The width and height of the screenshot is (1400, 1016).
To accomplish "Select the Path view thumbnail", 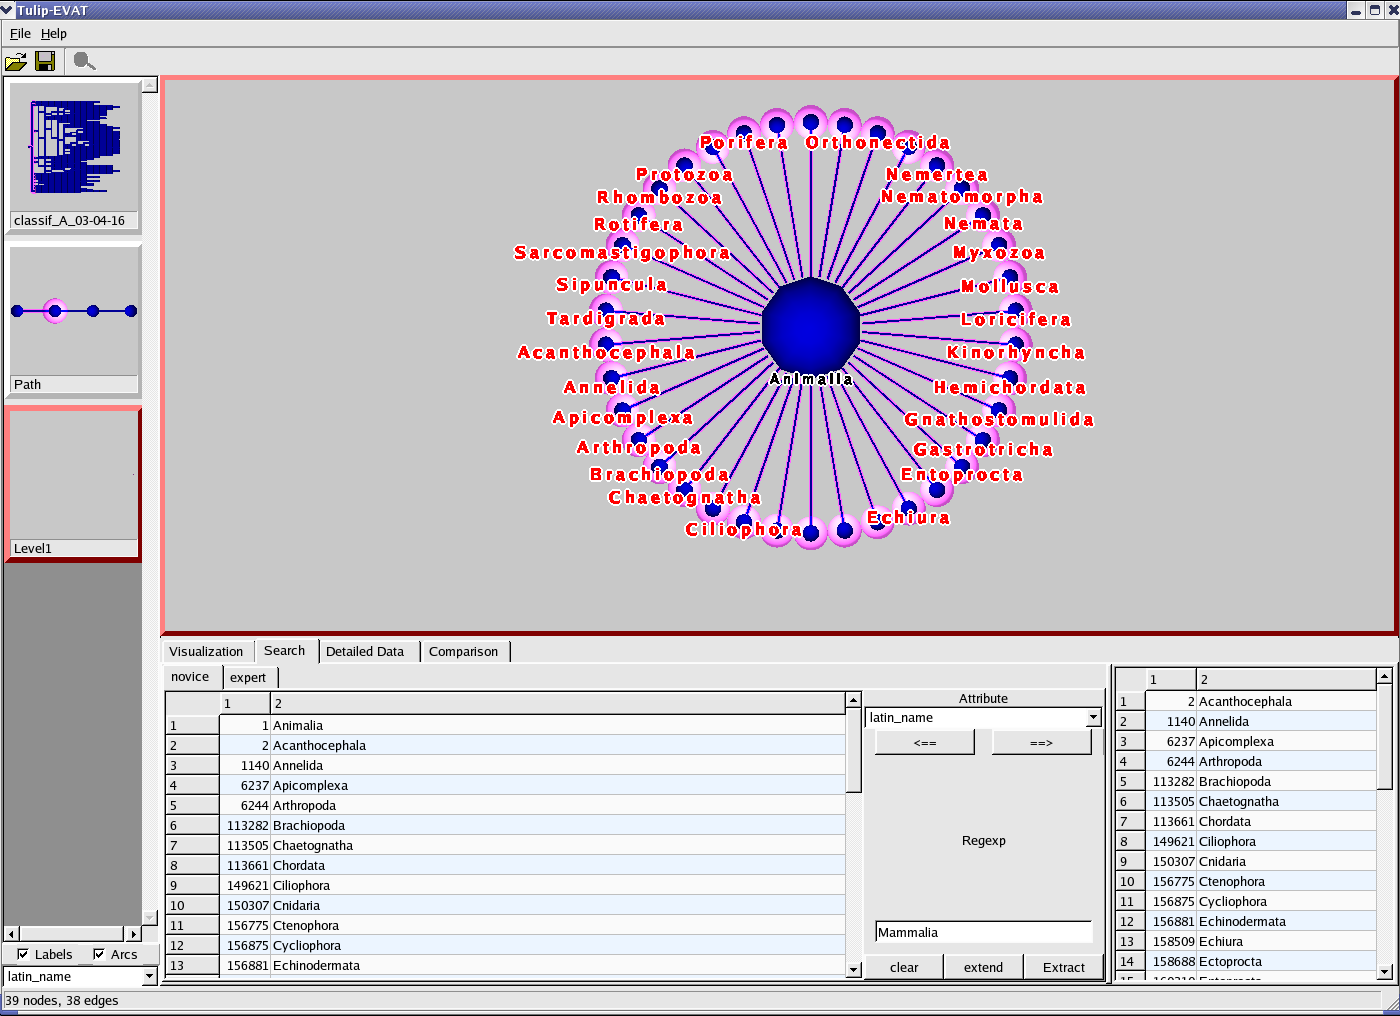I will point(74,312).
